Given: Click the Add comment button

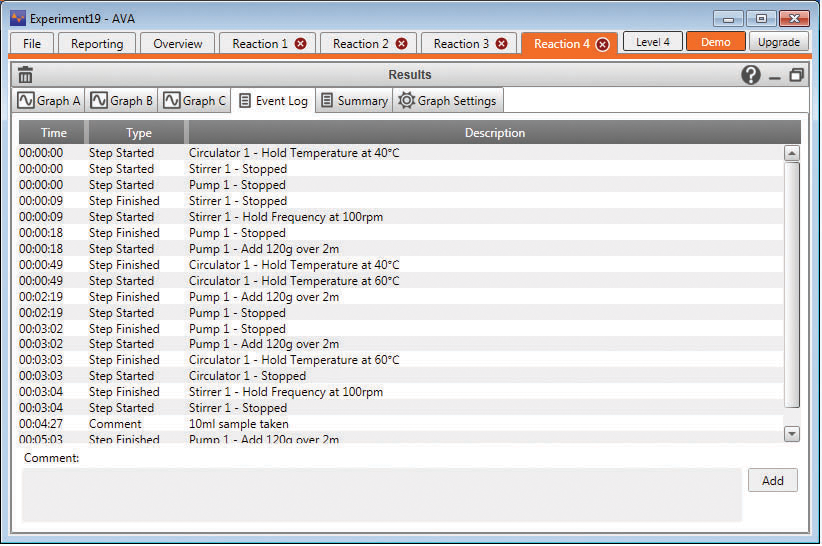Looking at the screenshot, I should (x=772, y=480).
